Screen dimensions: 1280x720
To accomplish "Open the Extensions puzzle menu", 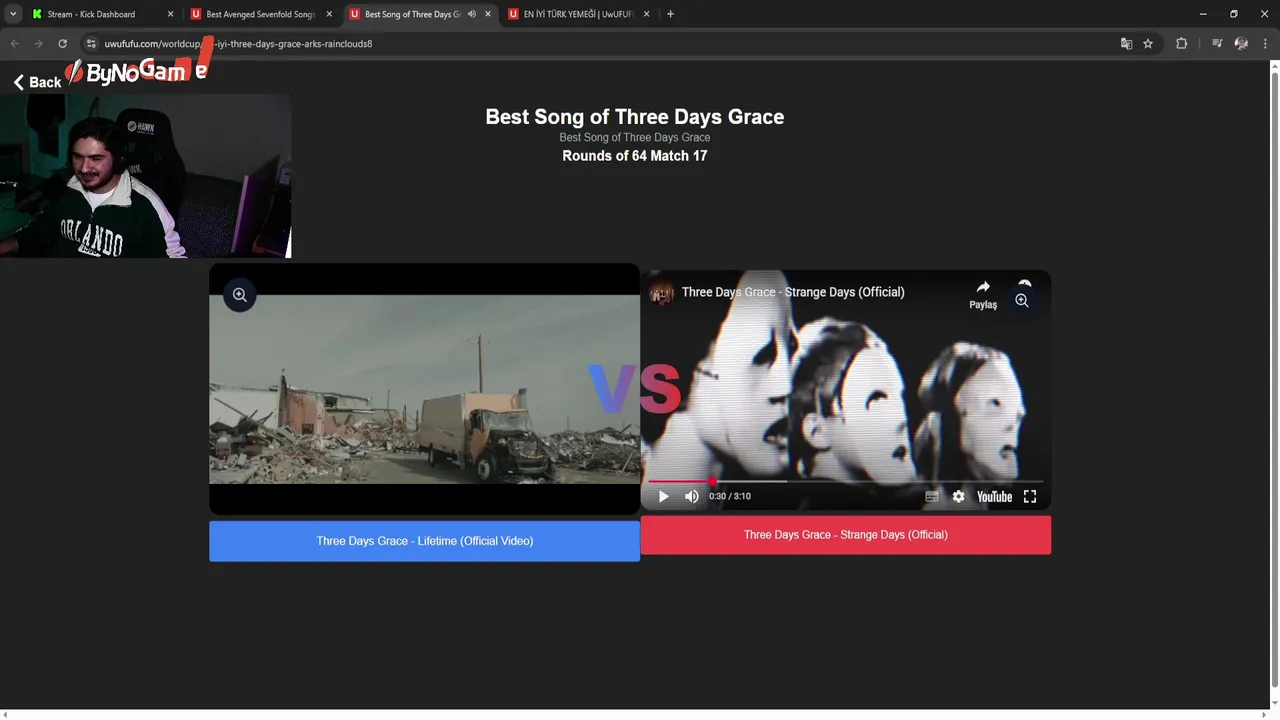I will click(x=1182, y=44).
